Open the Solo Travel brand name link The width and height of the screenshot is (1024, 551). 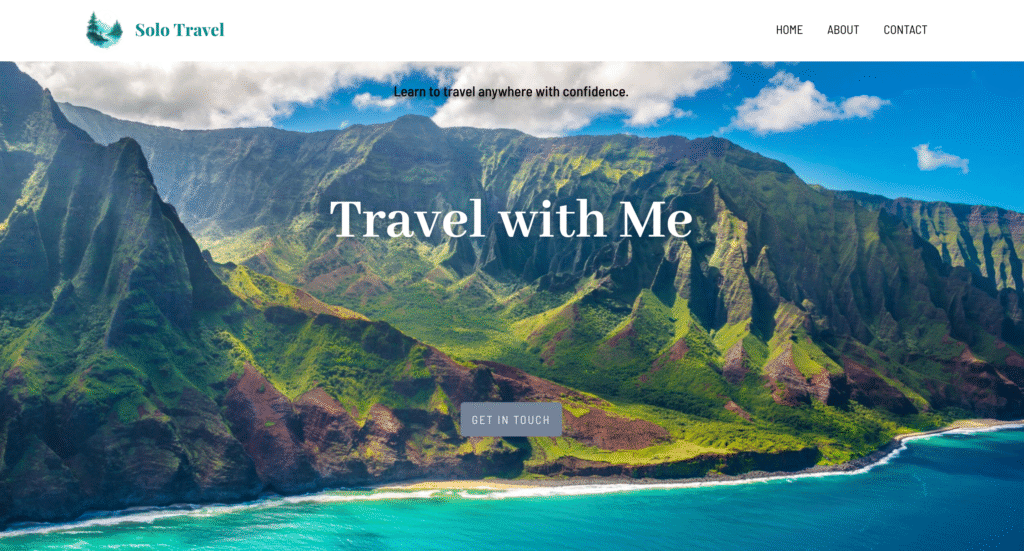(180, 30)
